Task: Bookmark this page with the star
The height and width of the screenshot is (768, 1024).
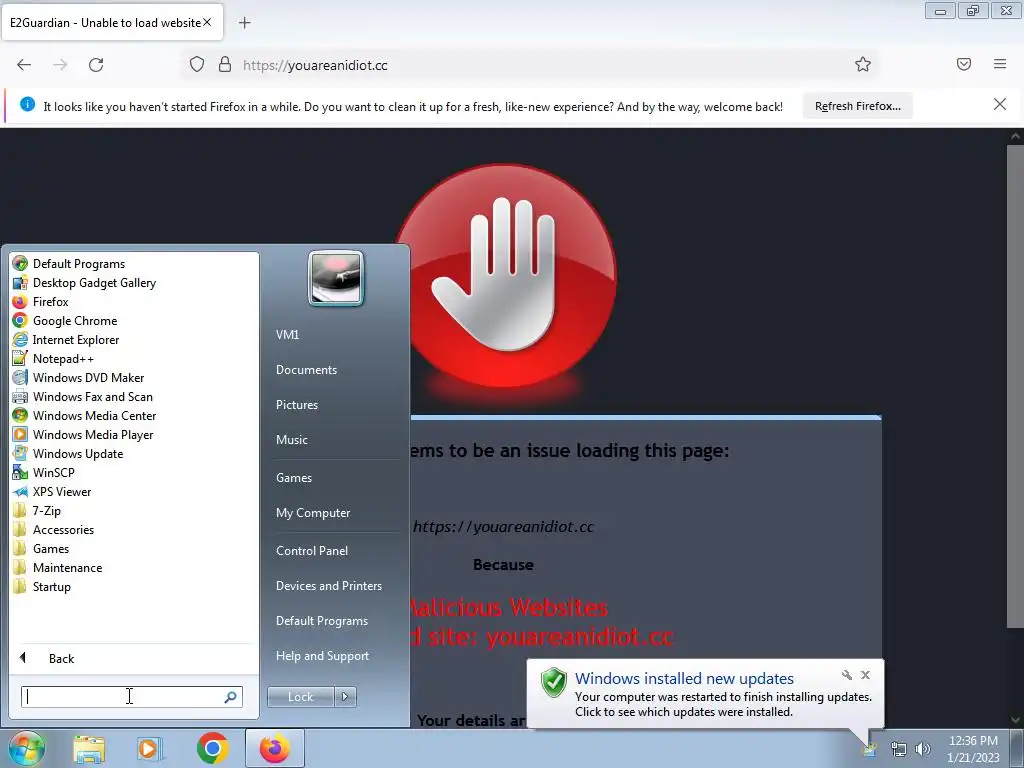Action: (x=863, y=64)
